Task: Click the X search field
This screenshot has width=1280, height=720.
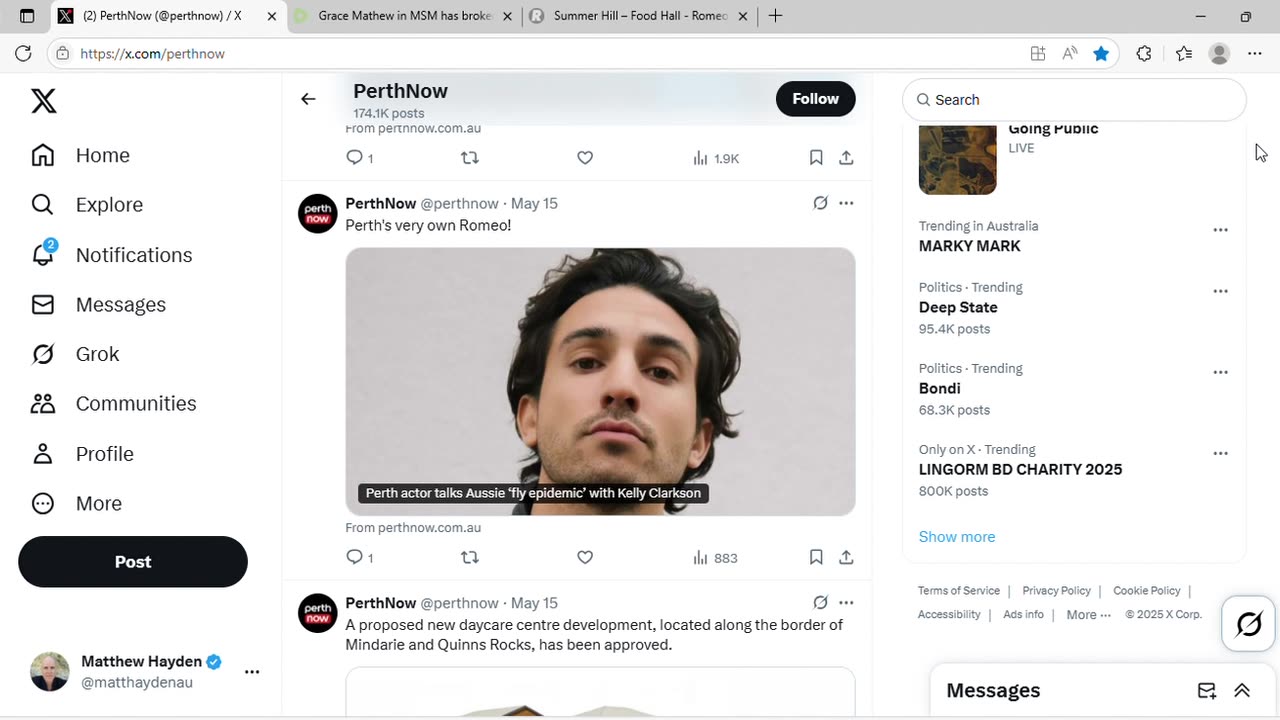Action: 1074,100
